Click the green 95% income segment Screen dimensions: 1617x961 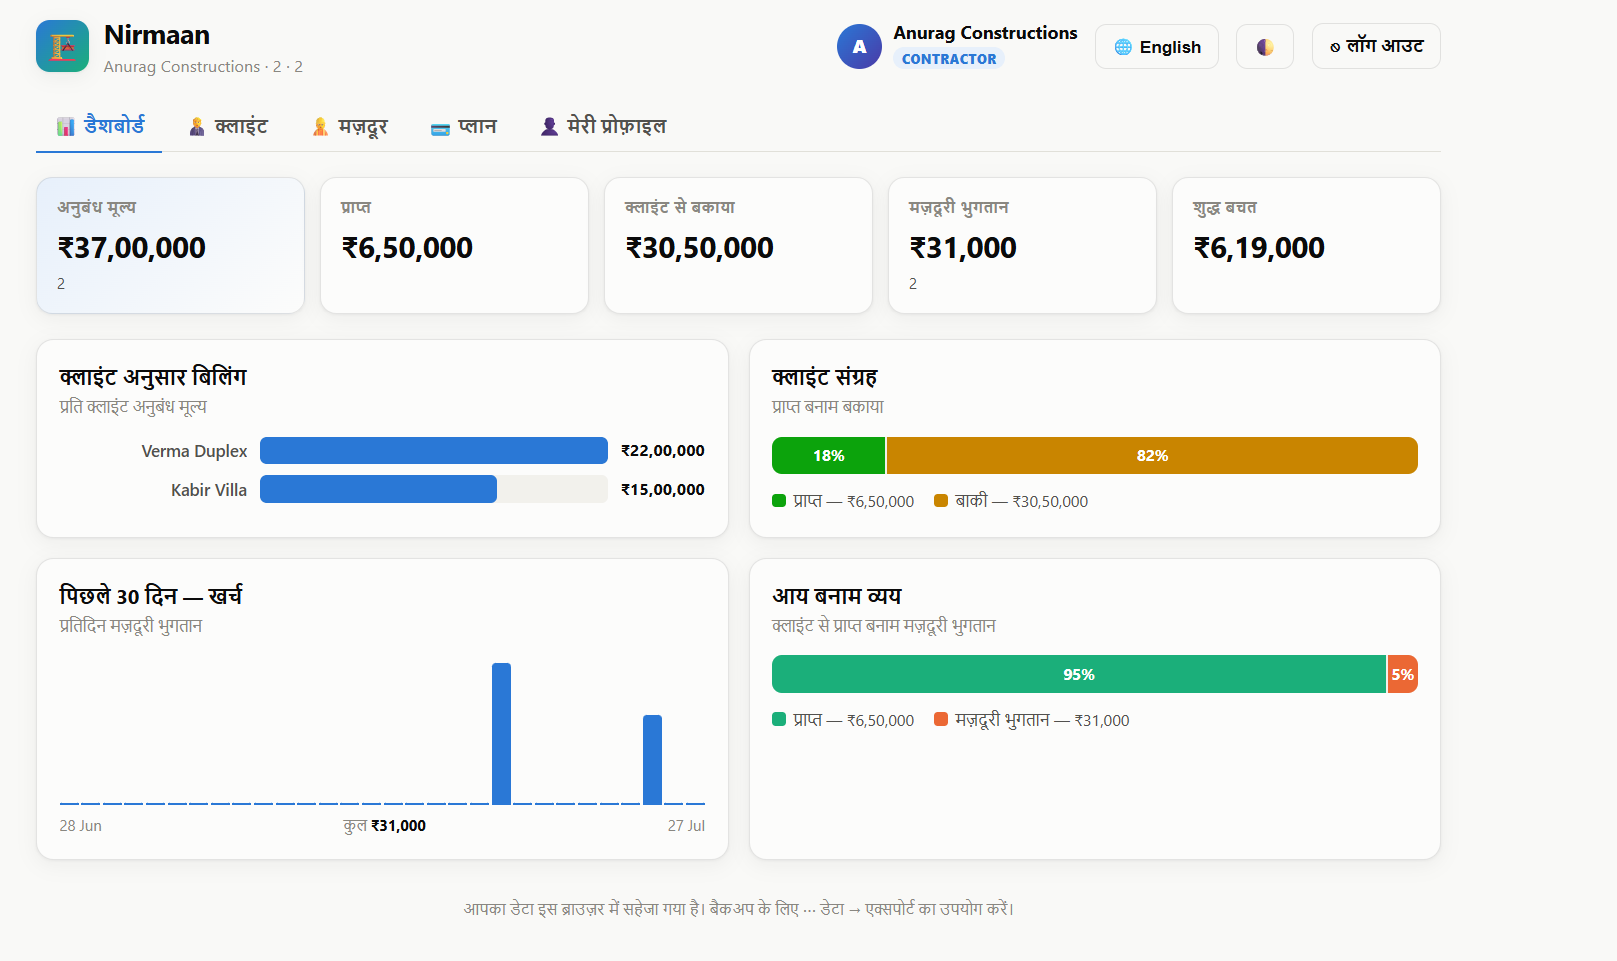click(x=1079, y=674)
